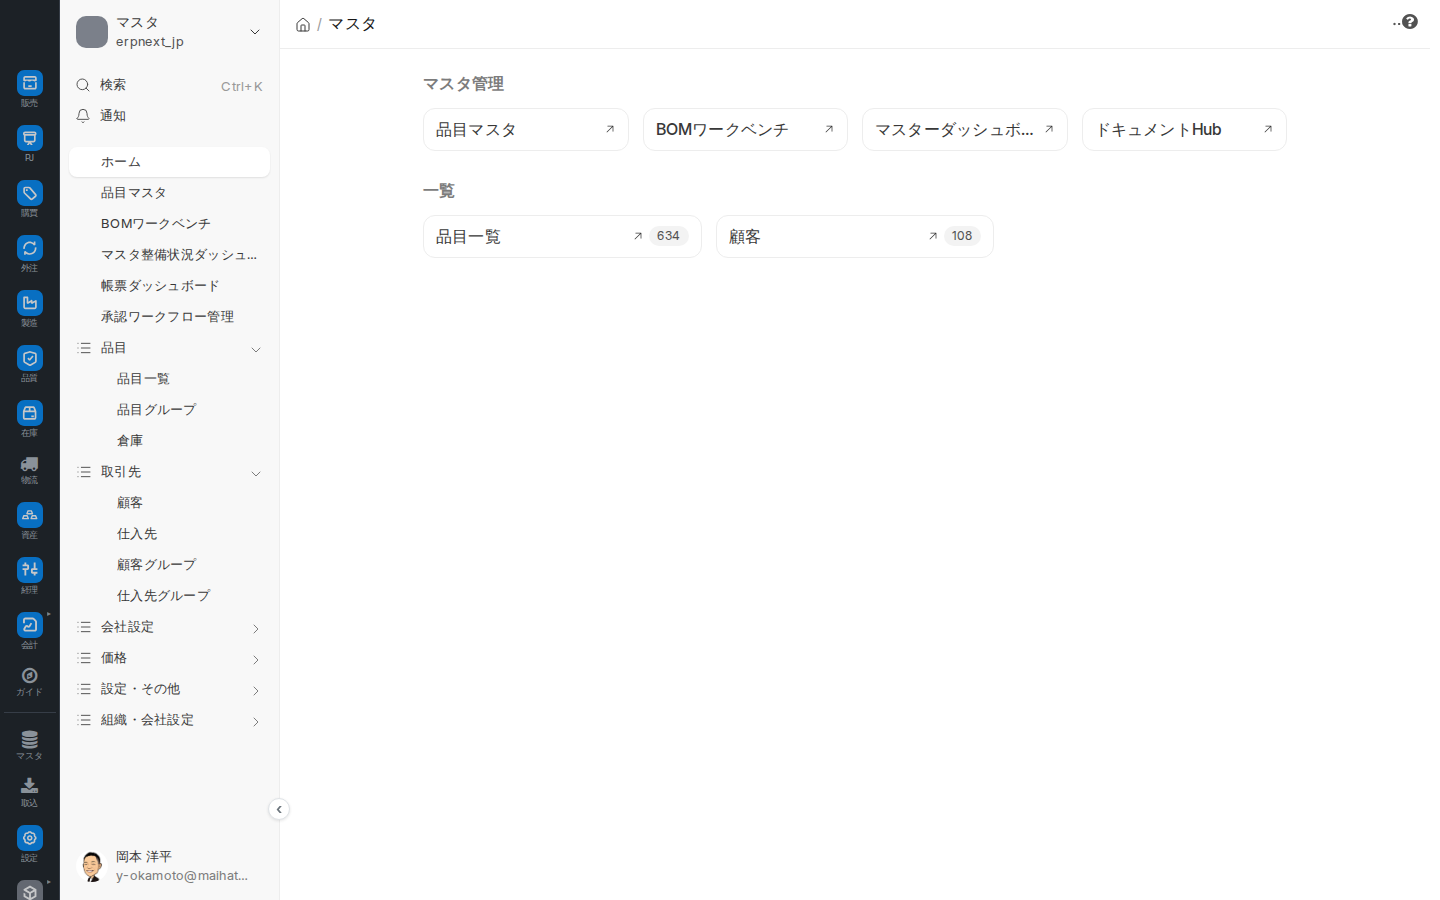Image resolution: width=1440 pixels, height=900 pixels.
Task: Click the arrow icon on ドキュメントHub card
Action: point(1268,129)
